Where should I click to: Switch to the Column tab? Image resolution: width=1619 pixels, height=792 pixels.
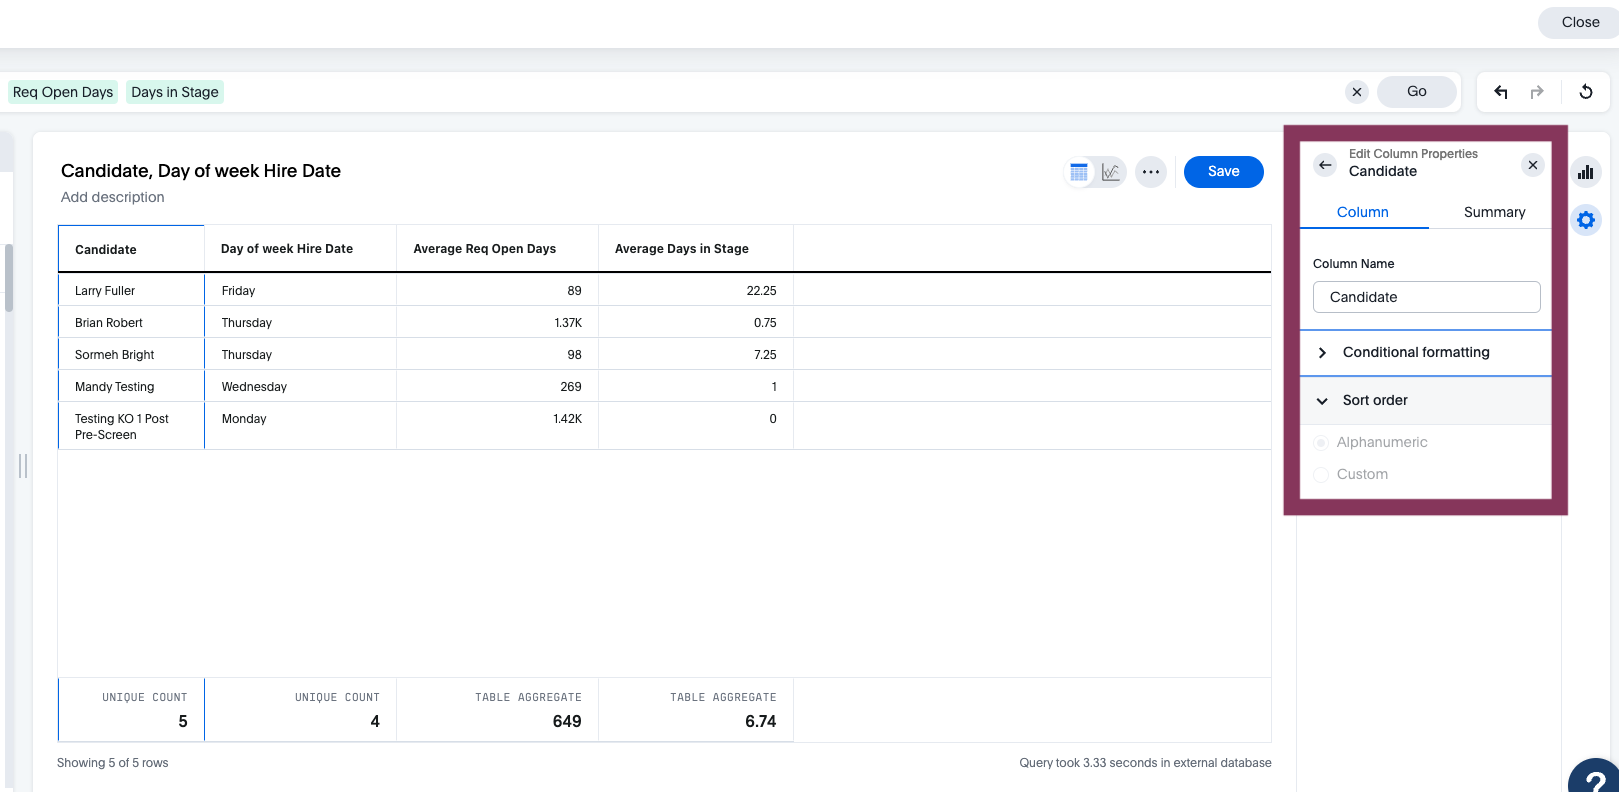[x=1363, y=212]
